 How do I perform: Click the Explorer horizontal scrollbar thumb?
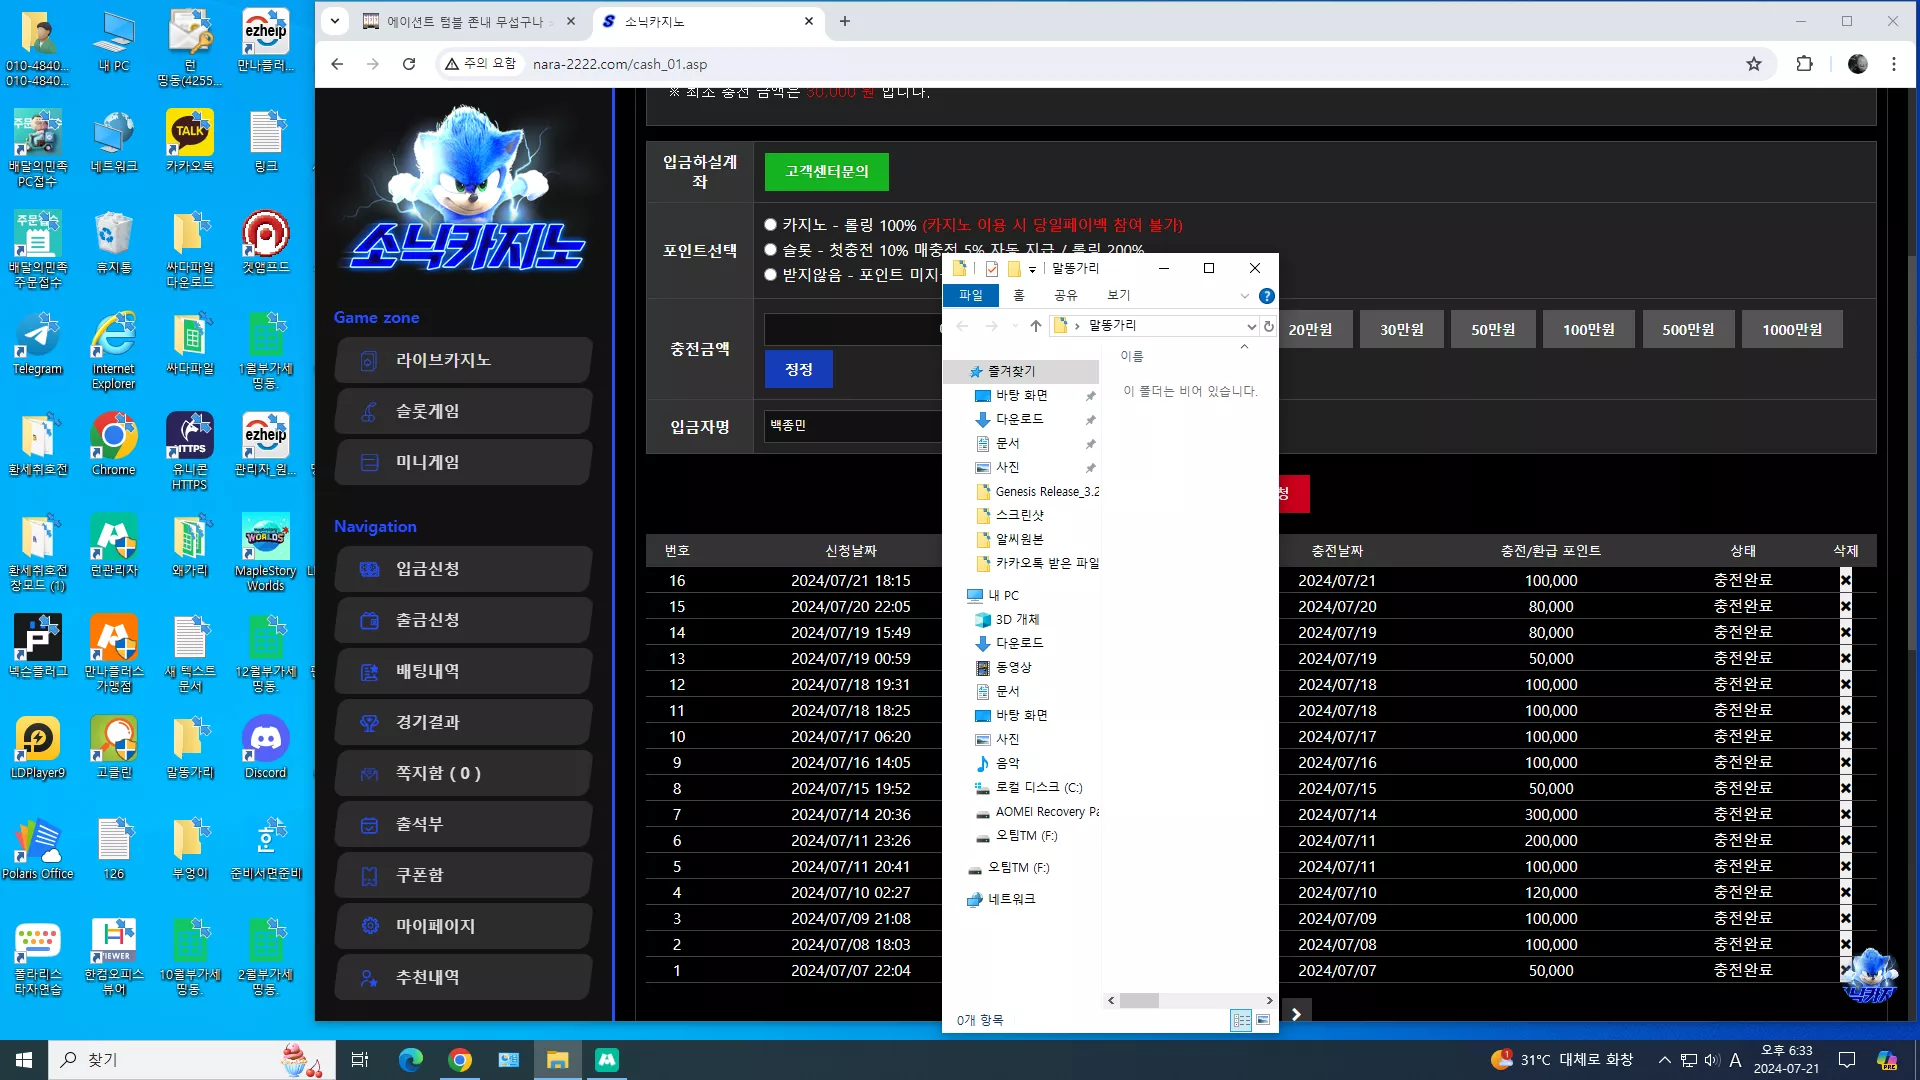(x=1139, y=1001)
